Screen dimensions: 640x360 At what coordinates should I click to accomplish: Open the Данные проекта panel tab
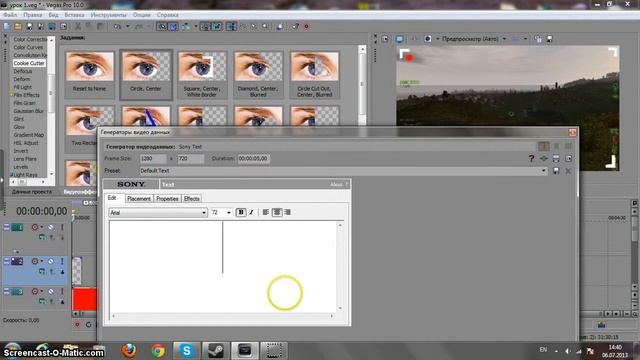(x=32, y=191)
